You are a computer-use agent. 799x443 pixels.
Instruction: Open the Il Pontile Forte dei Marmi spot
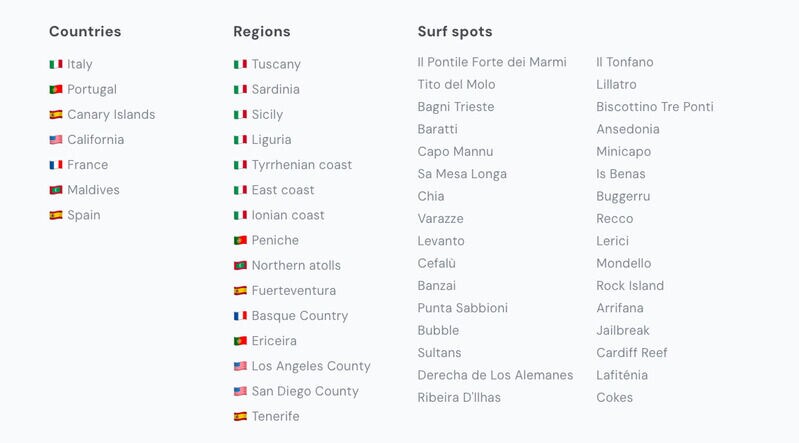pyautogui.click(x=492, y=62)
